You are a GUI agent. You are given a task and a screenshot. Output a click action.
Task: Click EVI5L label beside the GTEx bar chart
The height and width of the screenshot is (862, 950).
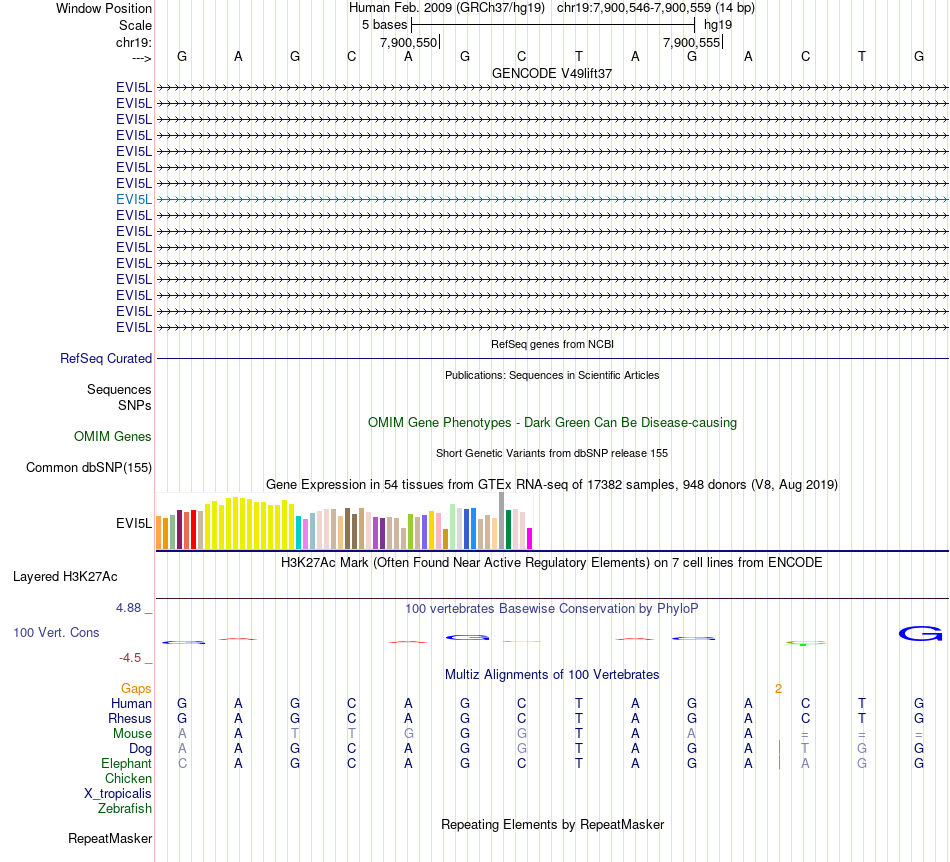(x=134, y=523)
